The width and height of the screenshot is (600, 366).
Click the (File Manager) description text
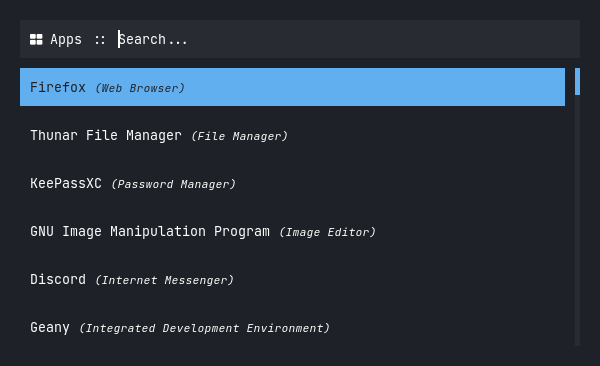point(240,136)
